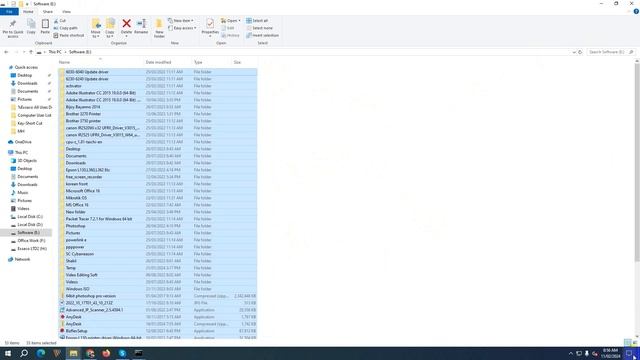Open the notification center icon
The image size is (640, 360).
[629, 353]
